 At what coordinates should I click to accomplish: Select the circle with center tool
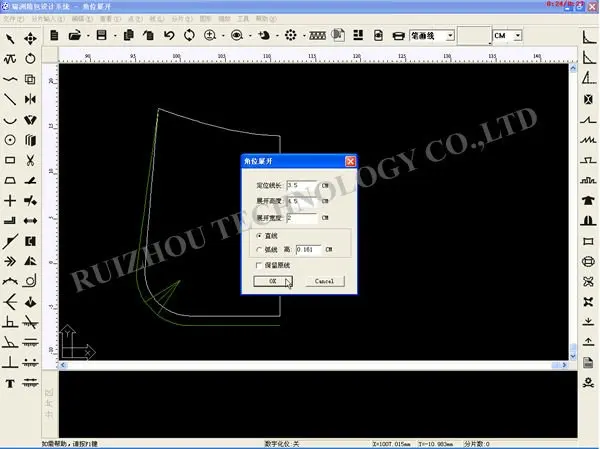pyautogui.click(x=10, y=140)
